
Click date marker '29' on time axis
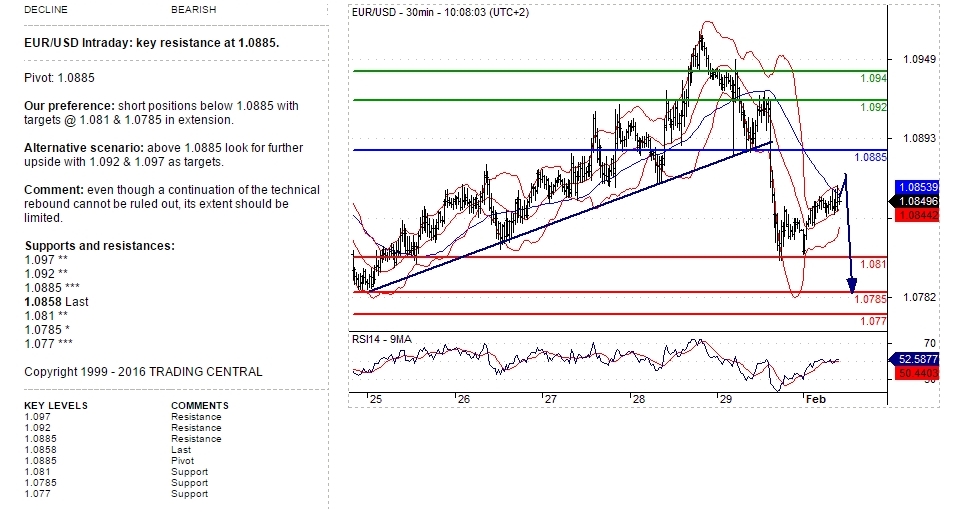[726, 399]
